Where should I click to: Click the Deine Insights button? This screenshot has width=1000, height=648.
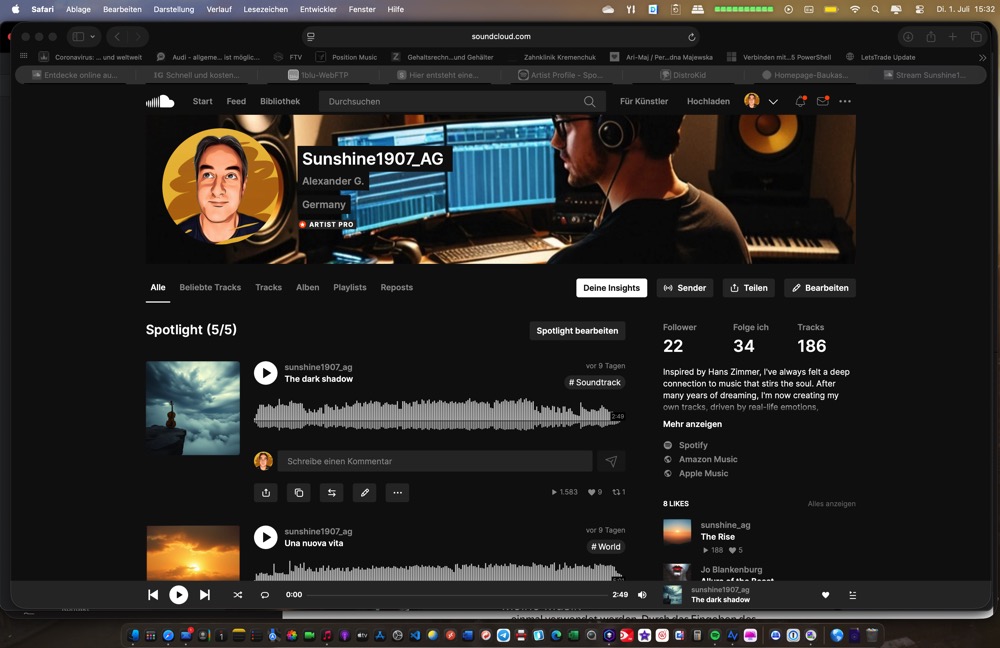click(611, 288)
